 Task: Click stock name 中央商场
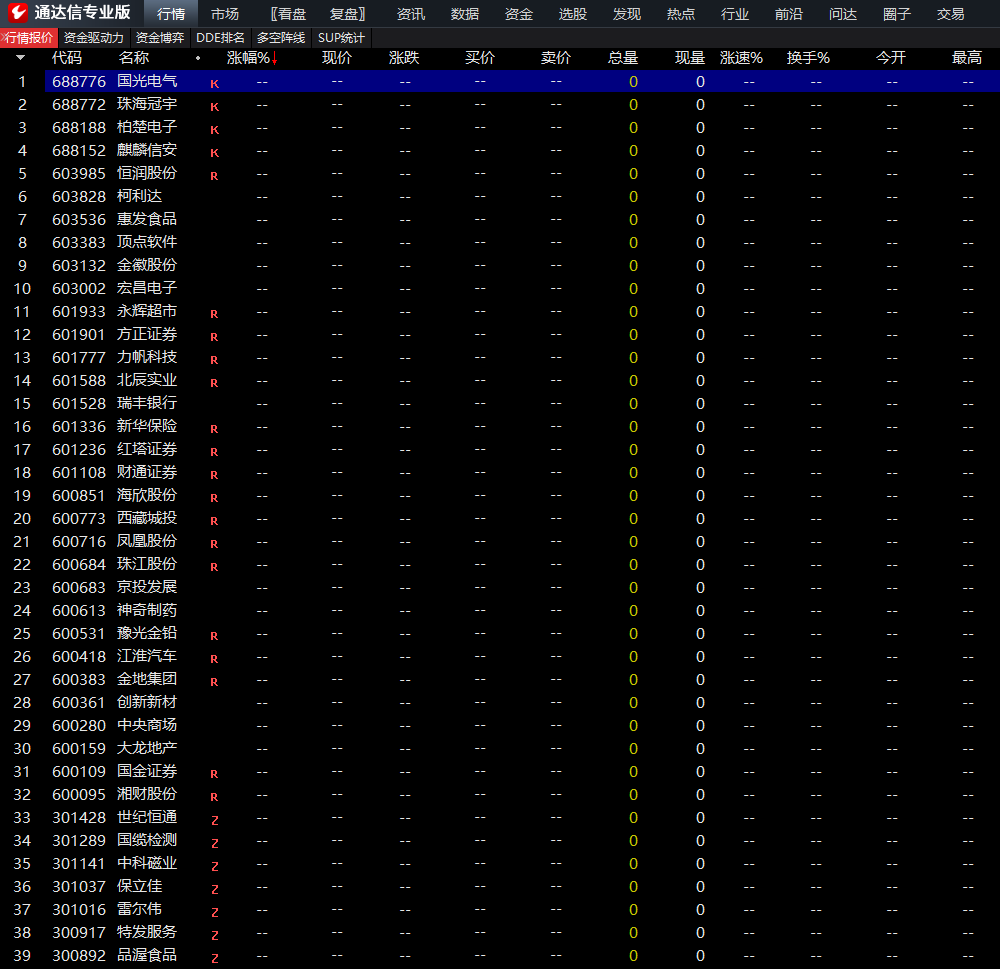(147, 725)
